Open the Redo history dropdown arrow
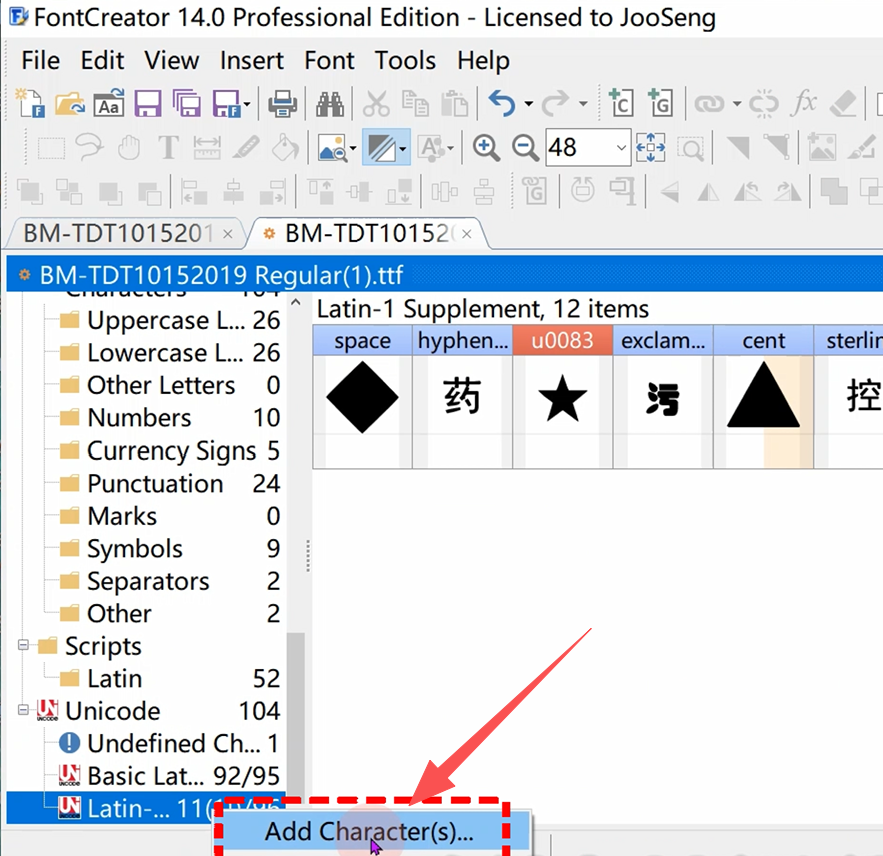This screenshot has height=856, width=883. 583,104
